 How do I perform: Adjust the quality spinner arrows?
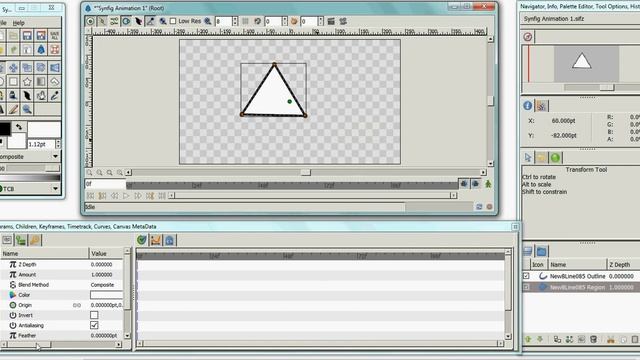pos(235,21)
